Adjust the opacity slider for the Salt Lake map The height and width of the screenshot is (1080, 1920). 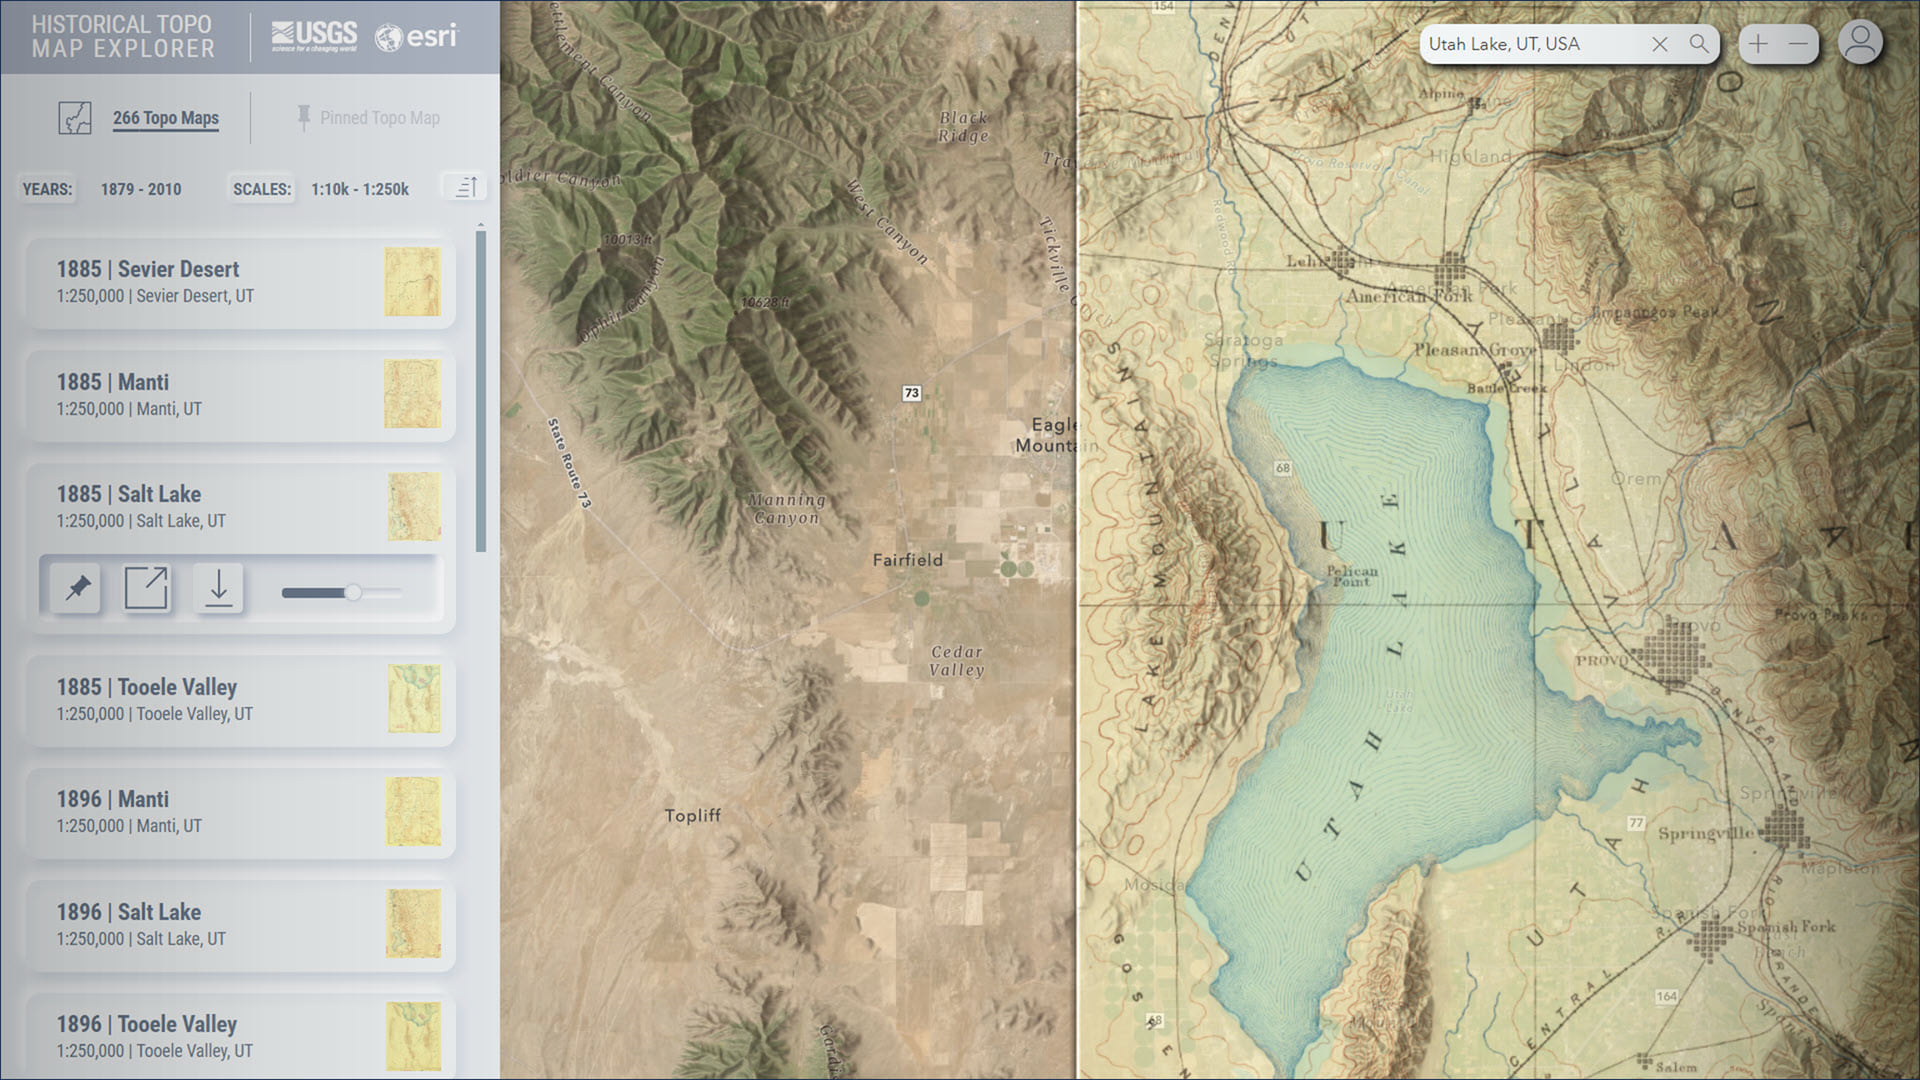point(356,592)
